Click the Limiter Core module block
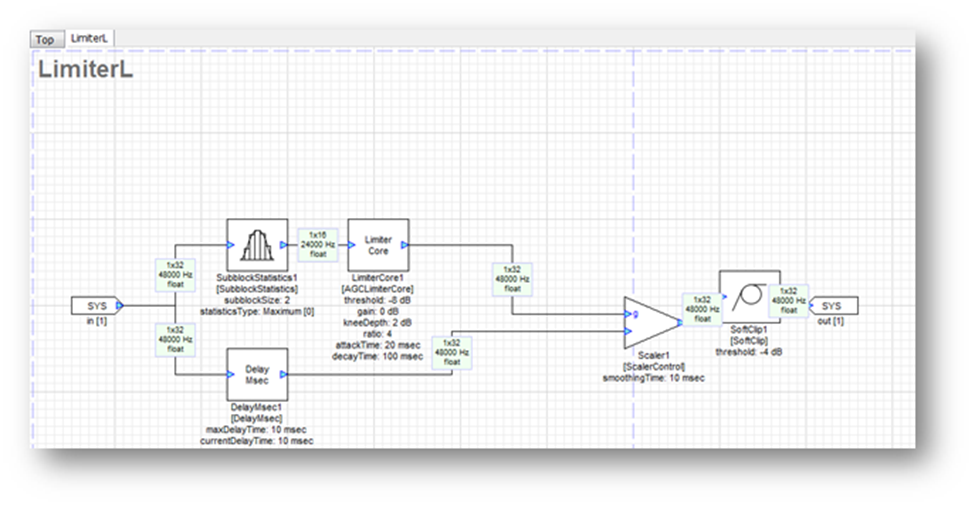 pyautogui.click(x=378, y=244)
